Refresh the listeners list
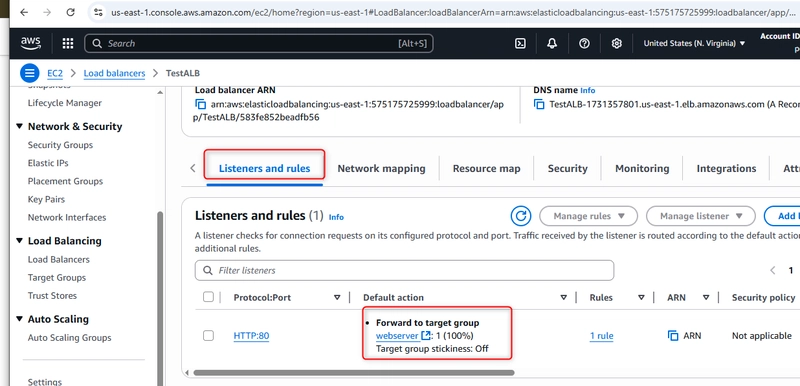 [520, 216]
